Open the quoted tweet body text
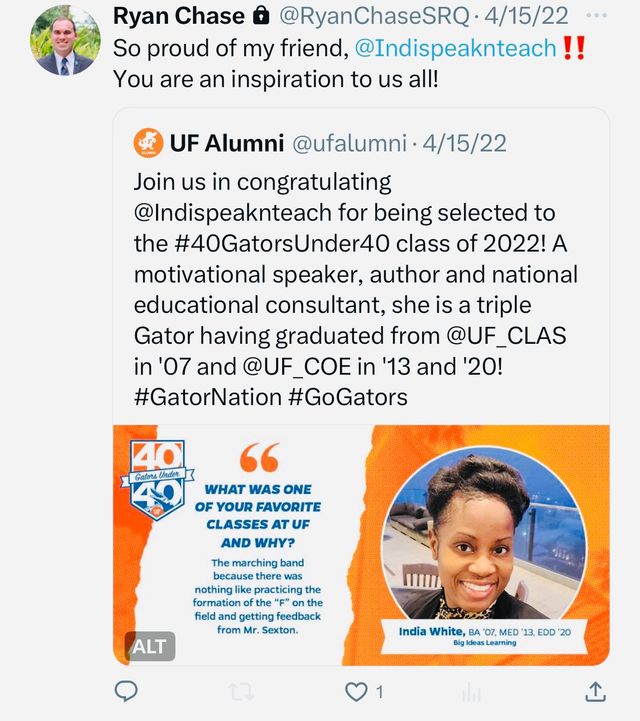Viewport: 640px width, 721px height. point(355,290)
